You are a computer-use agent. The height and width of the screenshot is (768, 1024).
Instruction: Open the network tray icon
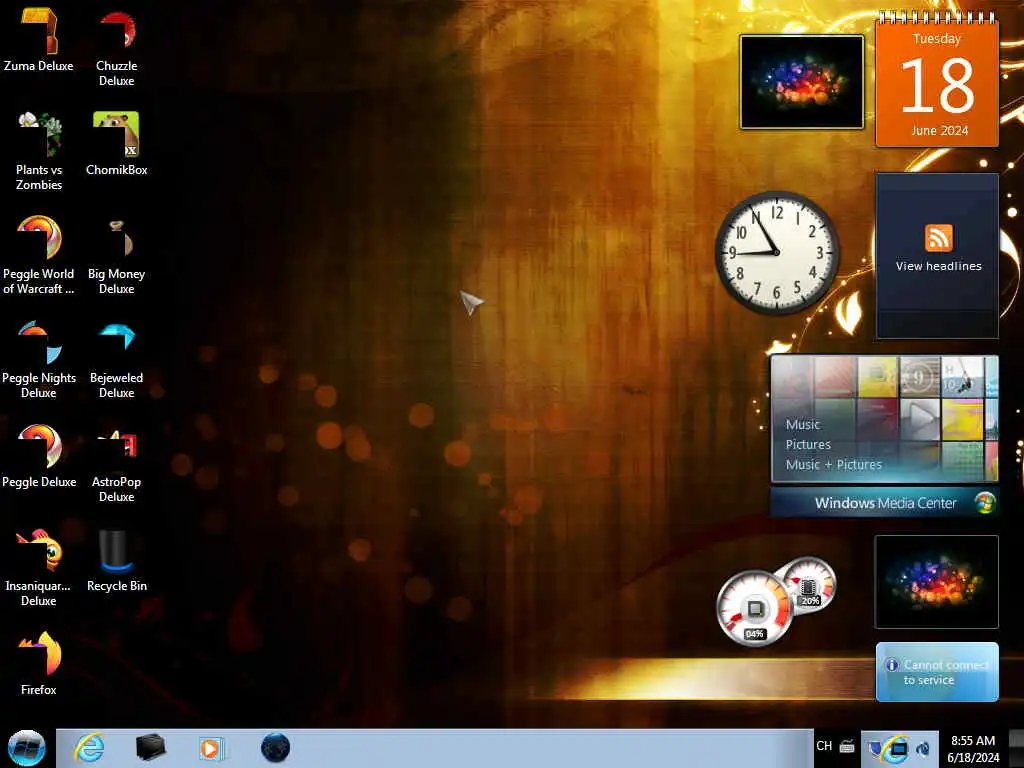pyautogui.click(x=899, y=748)
